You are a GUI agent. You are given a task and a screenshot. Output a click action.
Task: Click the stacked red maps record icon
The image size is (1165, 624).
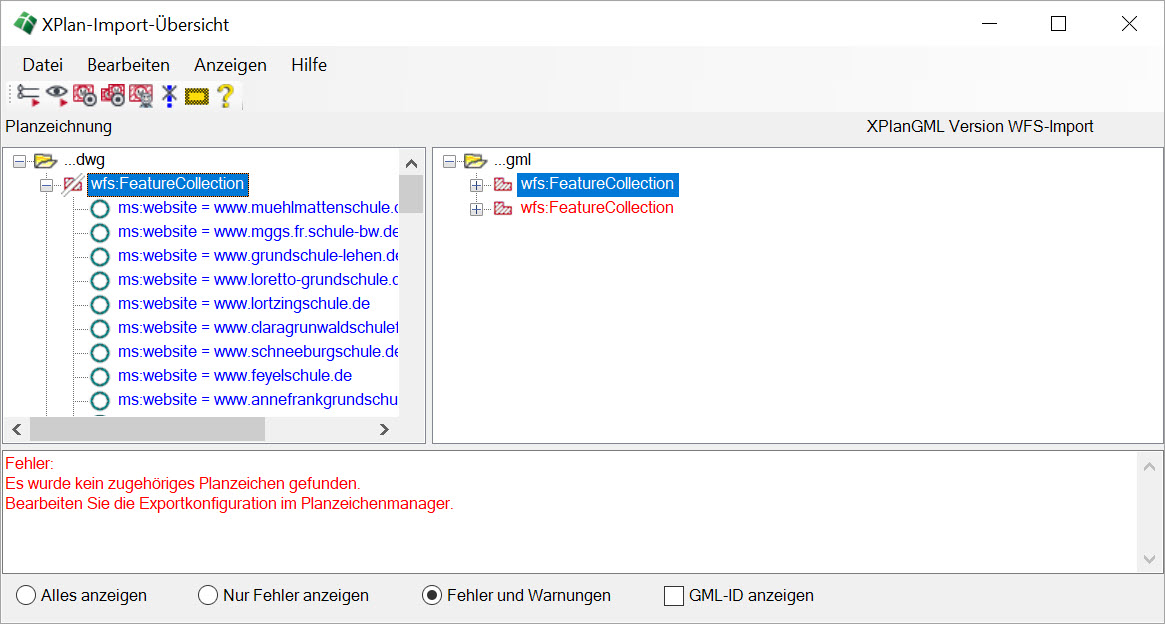[x=113, y=95]
